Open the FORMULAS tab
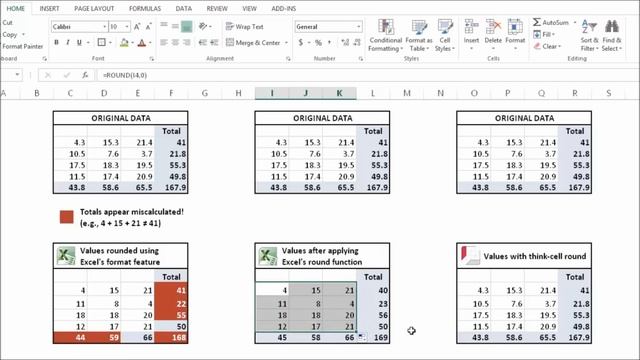This screenshot has width=640, height=360. pos(145,8)
